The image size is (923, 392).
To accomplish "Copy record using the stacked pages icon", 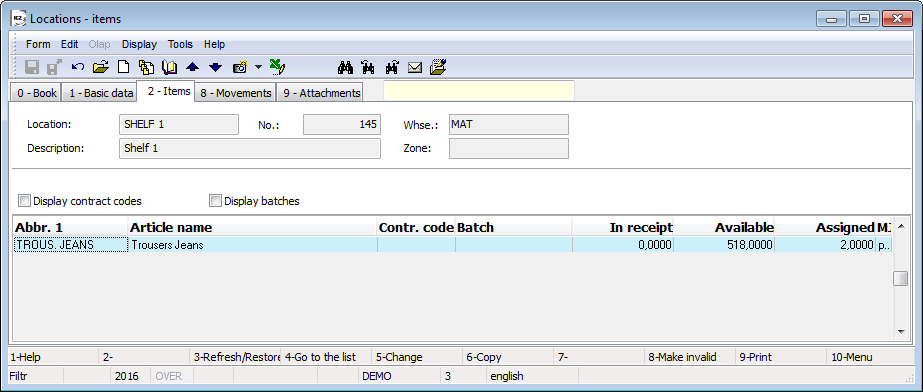I will (146, 67).
